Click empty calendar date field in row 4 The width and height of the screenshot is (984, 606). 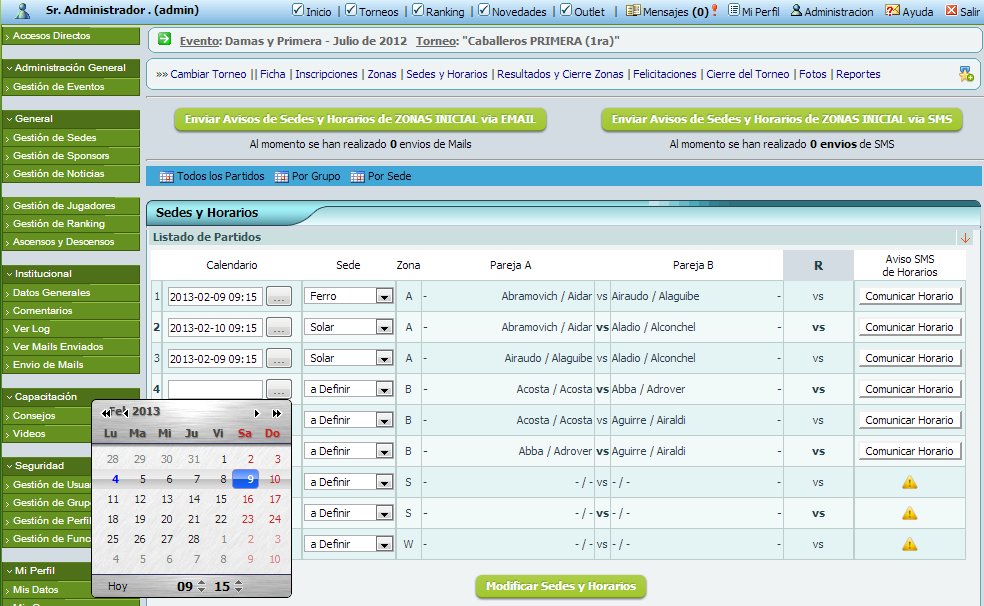(x=215, y=390)
